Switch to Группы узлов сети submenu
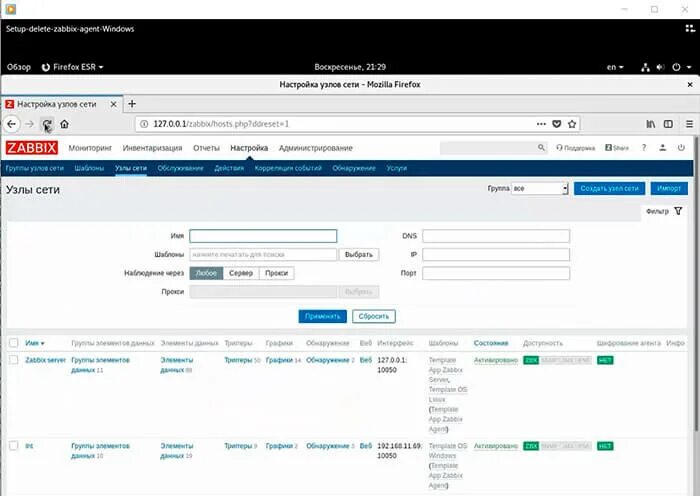This screenshot has width=700, height=496. click(34, 168)
